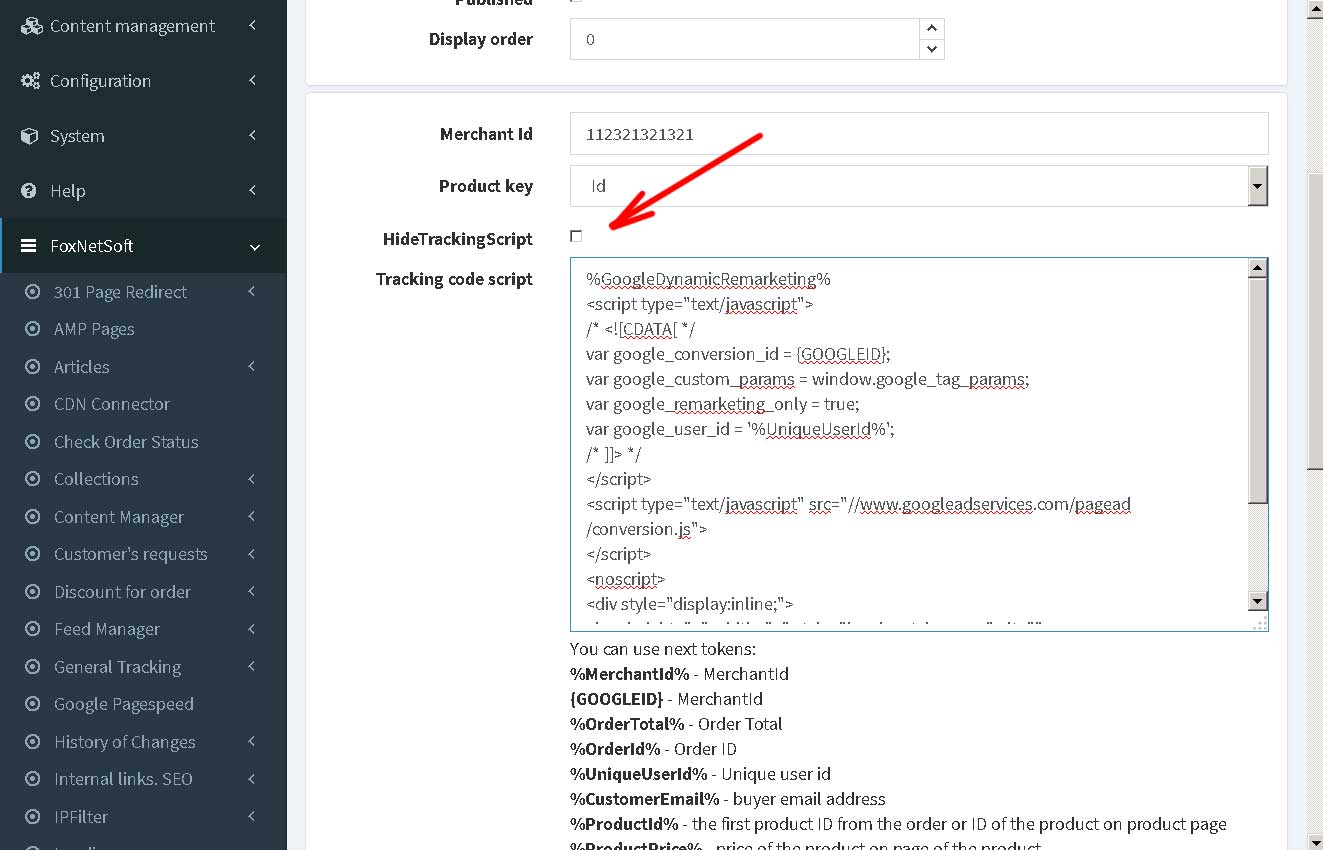Expand the Content management chevron
1323x850 pixels.
(x=252, y=25)
